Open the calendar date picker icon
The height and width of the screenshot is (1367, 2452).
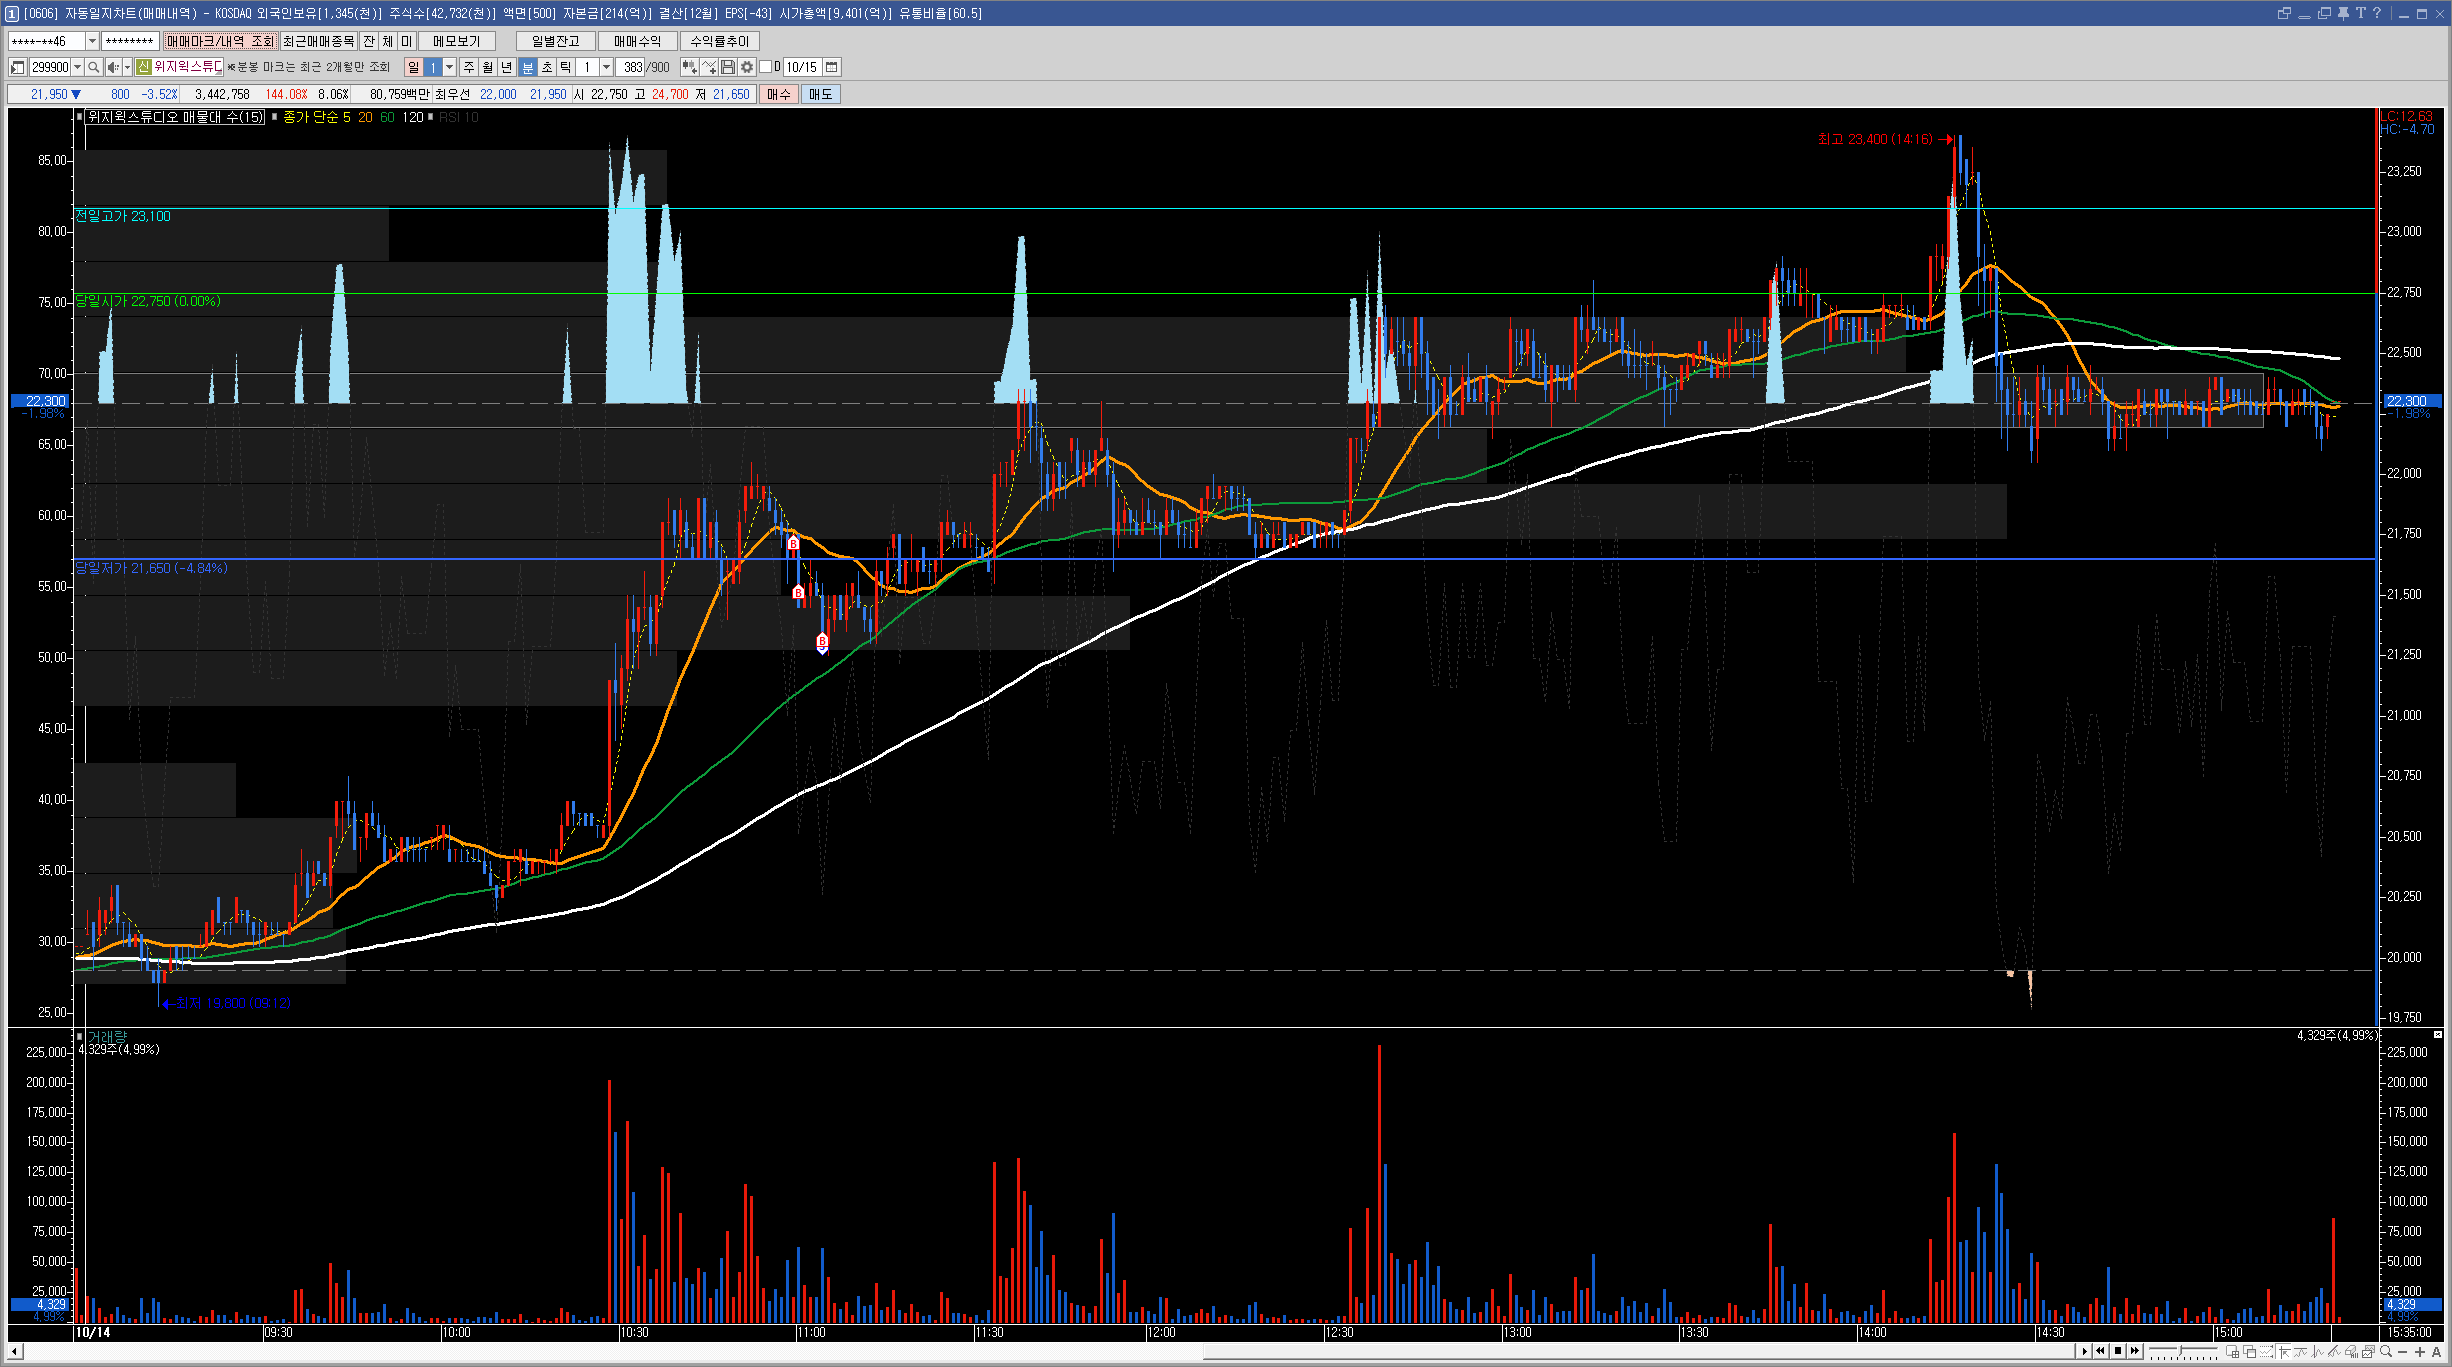(x=831, y=67)
